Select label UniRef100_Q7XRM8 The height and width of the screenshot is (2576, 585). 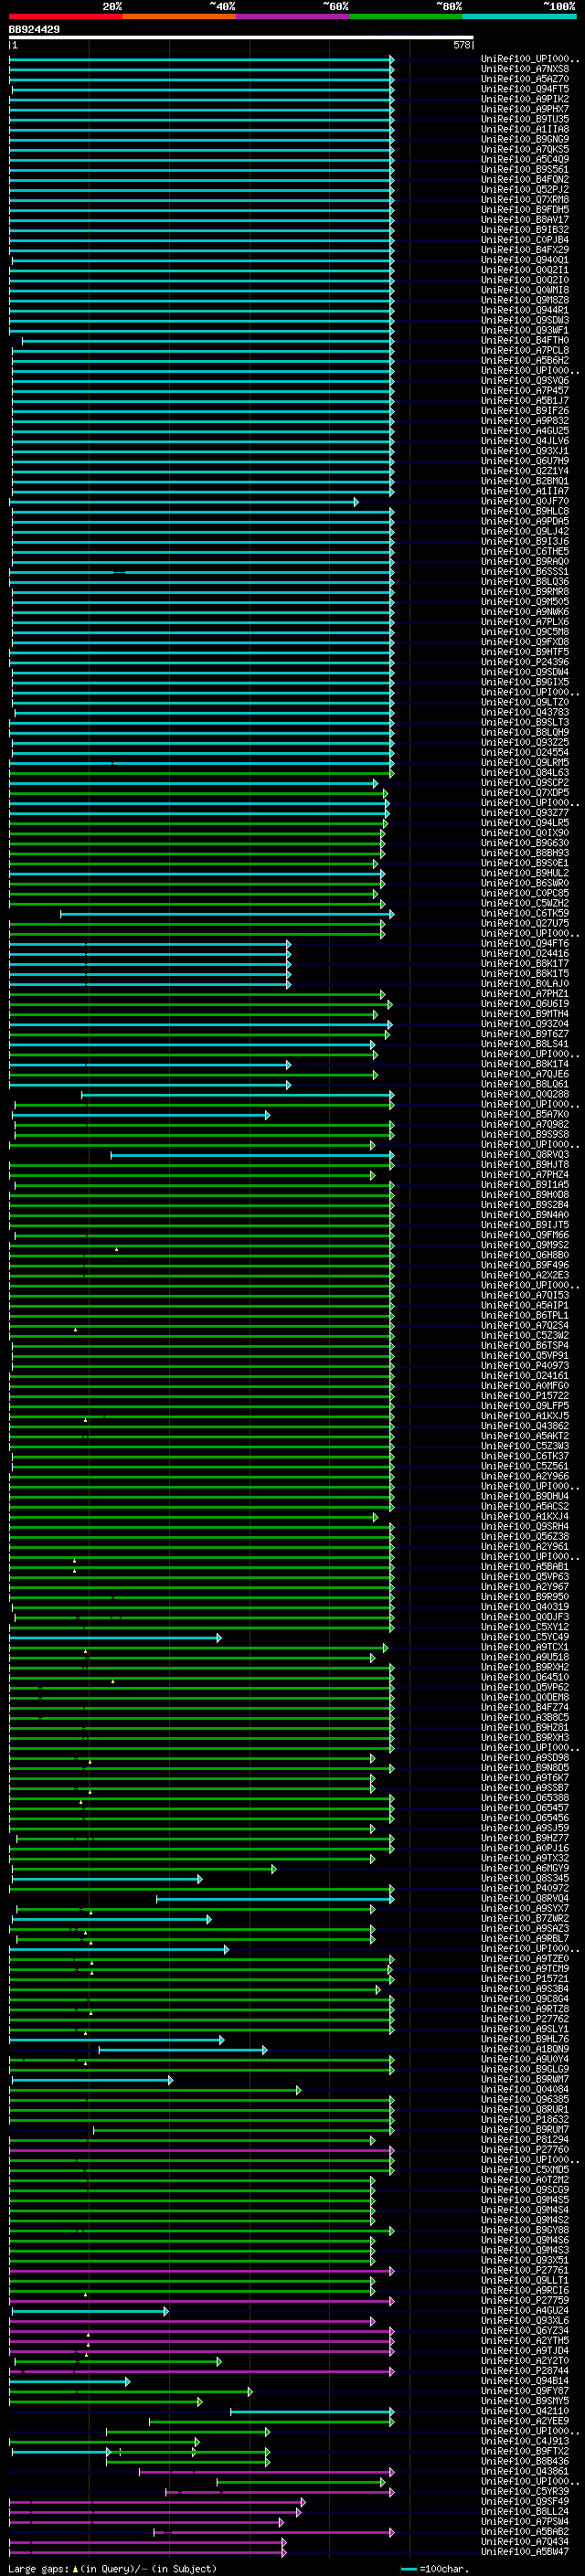[525, 199]
